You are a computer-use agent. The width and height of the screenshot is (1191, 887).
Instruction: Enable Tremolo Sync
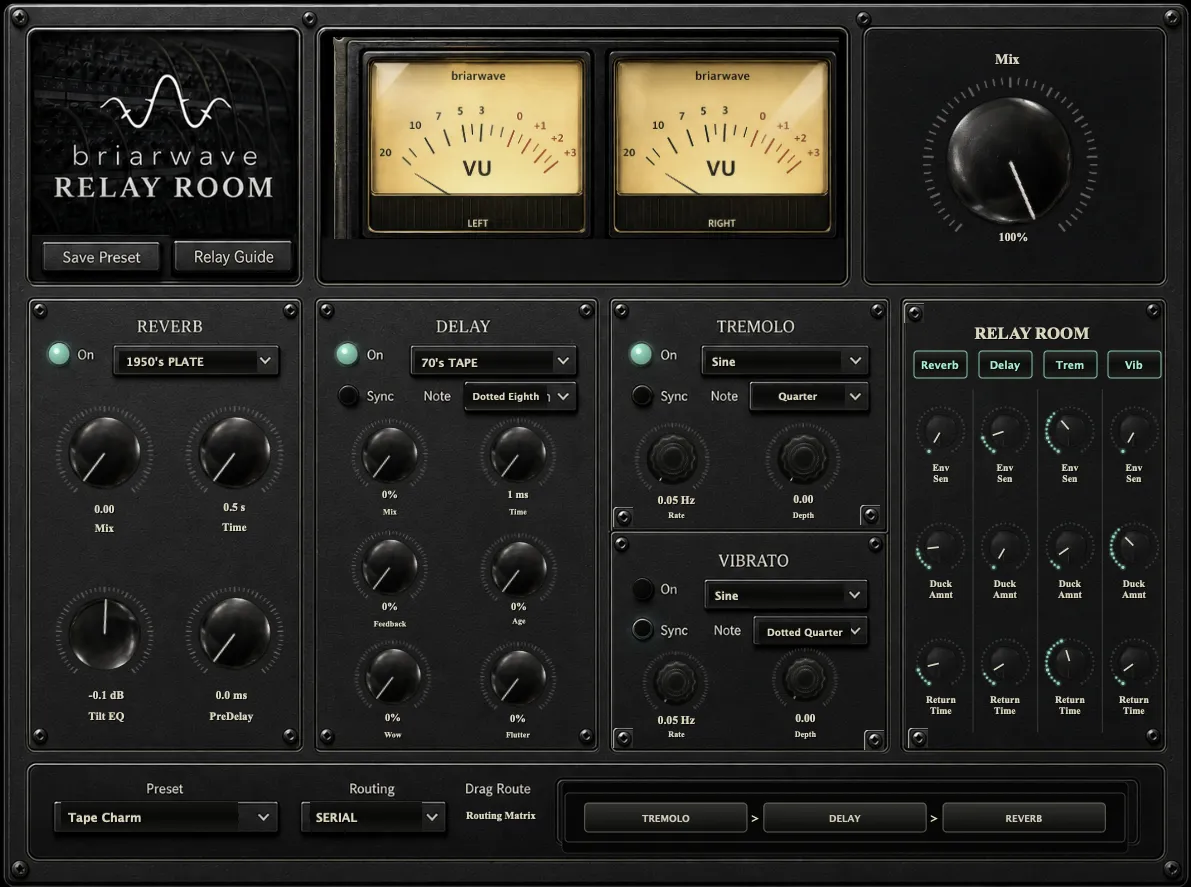coord(643,396)
